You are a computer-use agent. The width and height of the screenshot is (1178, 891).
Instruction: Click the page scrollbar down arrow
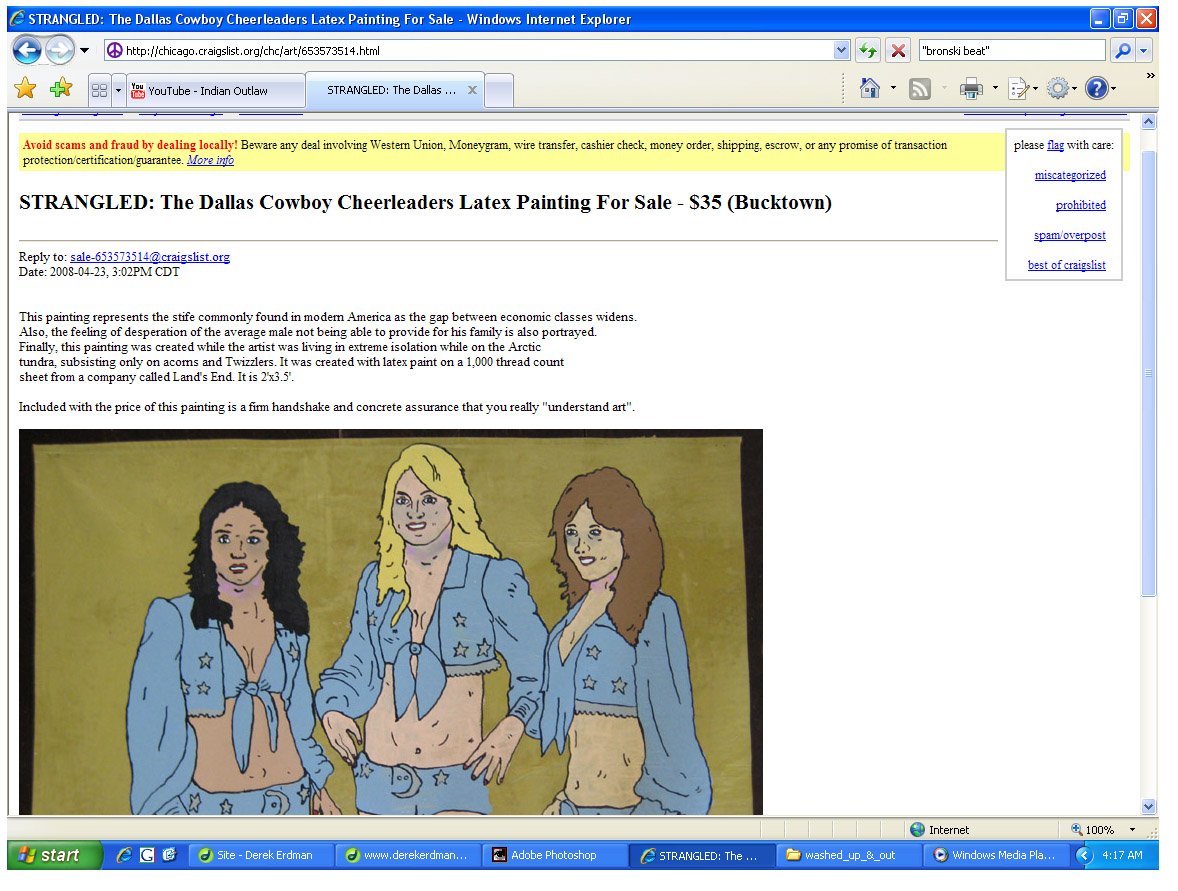1149,806
